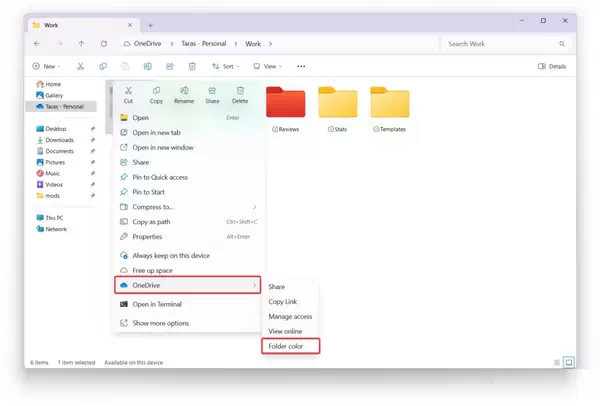Open Downloads in quick access
This screenshot has width=600, height=406.
(55, 140)
